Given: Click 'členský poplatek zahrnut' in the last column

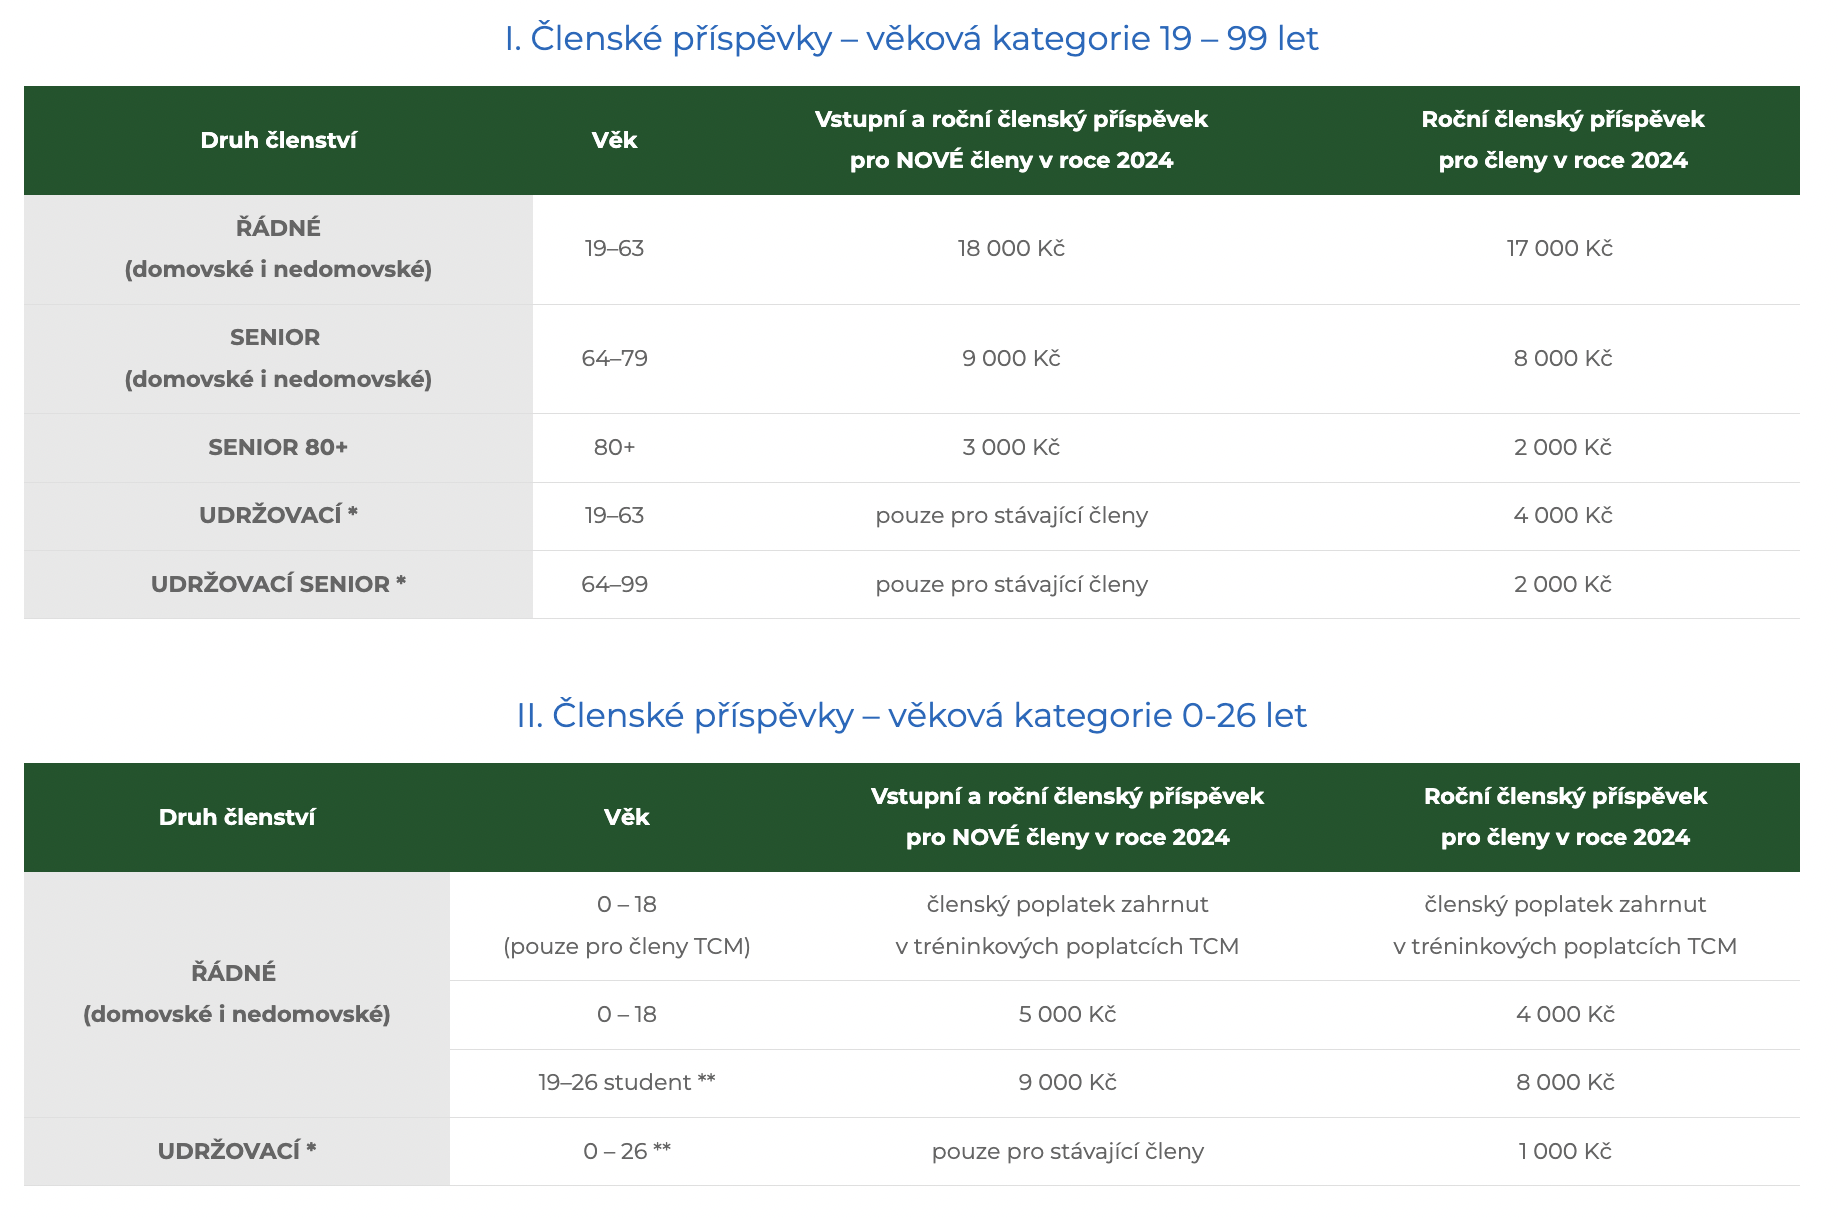Looking at the screenshot, I should click(1565, 904).
